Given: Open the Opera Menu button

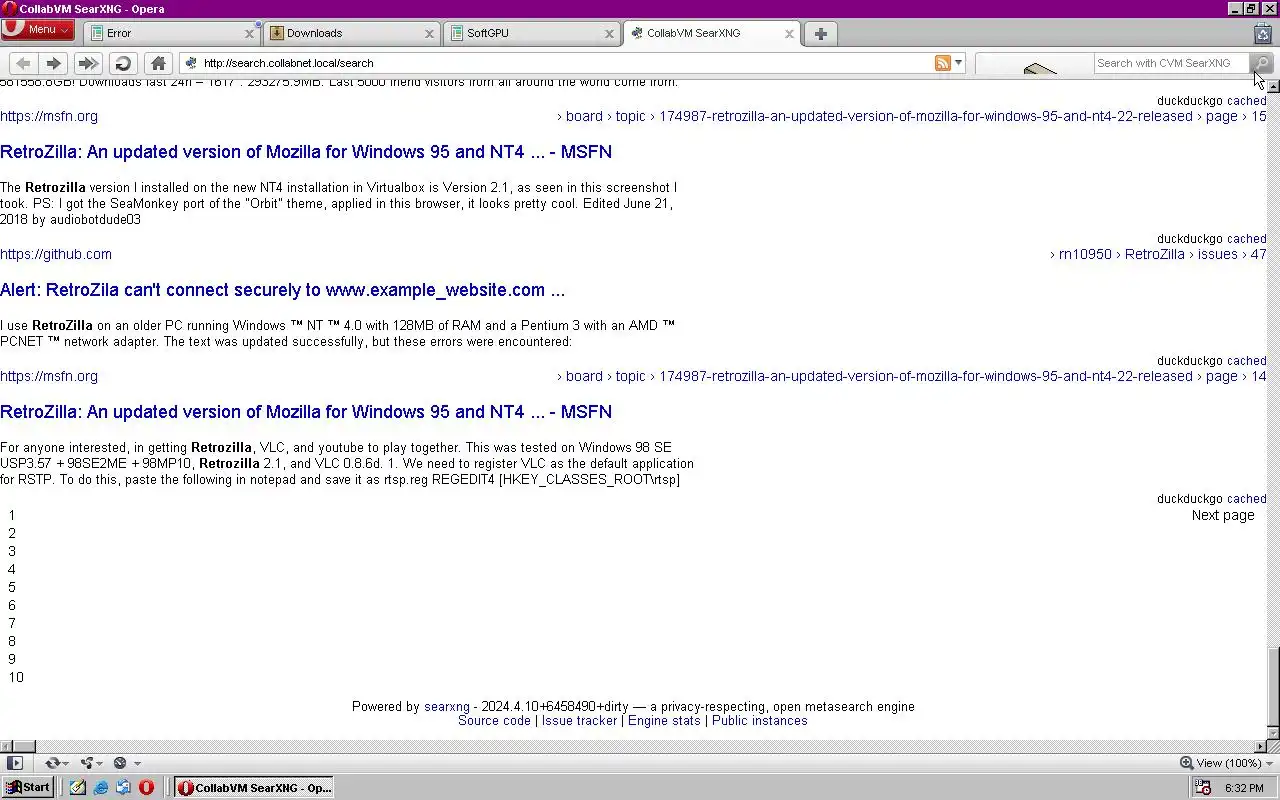Looking at the screenshot, I should click(x=37, y=30).
